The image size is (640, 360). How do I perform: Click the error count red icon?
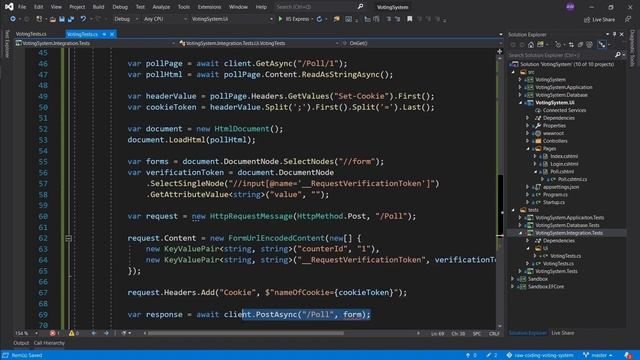(53, 333)
